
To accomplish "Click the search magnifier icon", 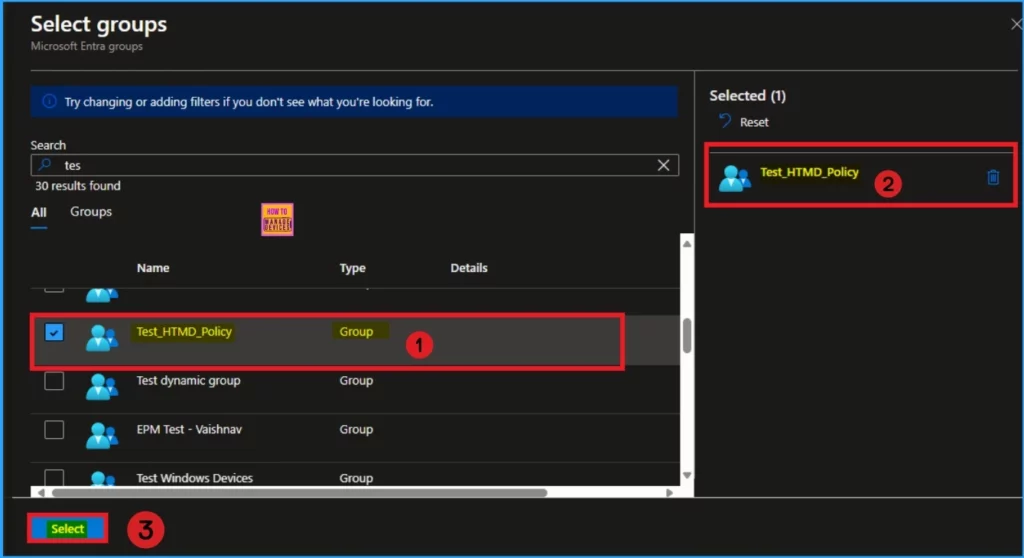I will pyautogui.click(x=45, y=165).
